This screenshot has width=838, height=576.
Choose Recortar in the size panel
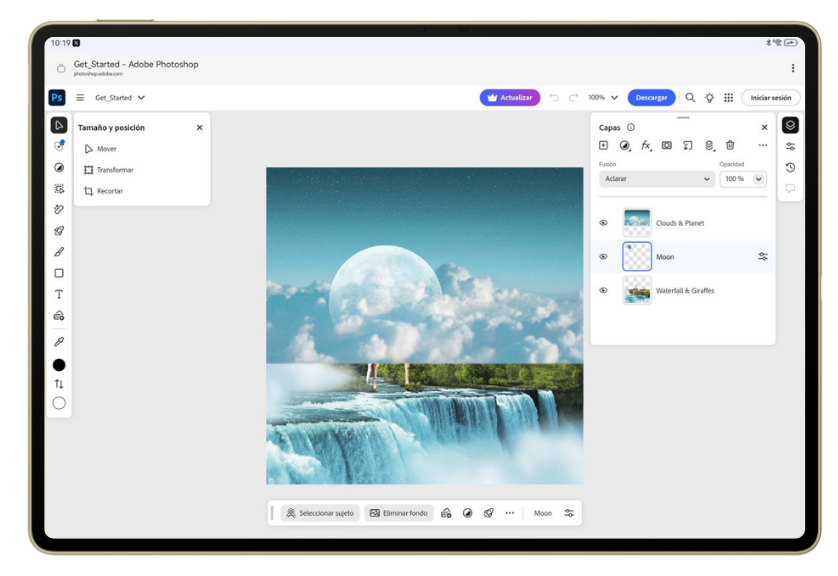point(110,191)
